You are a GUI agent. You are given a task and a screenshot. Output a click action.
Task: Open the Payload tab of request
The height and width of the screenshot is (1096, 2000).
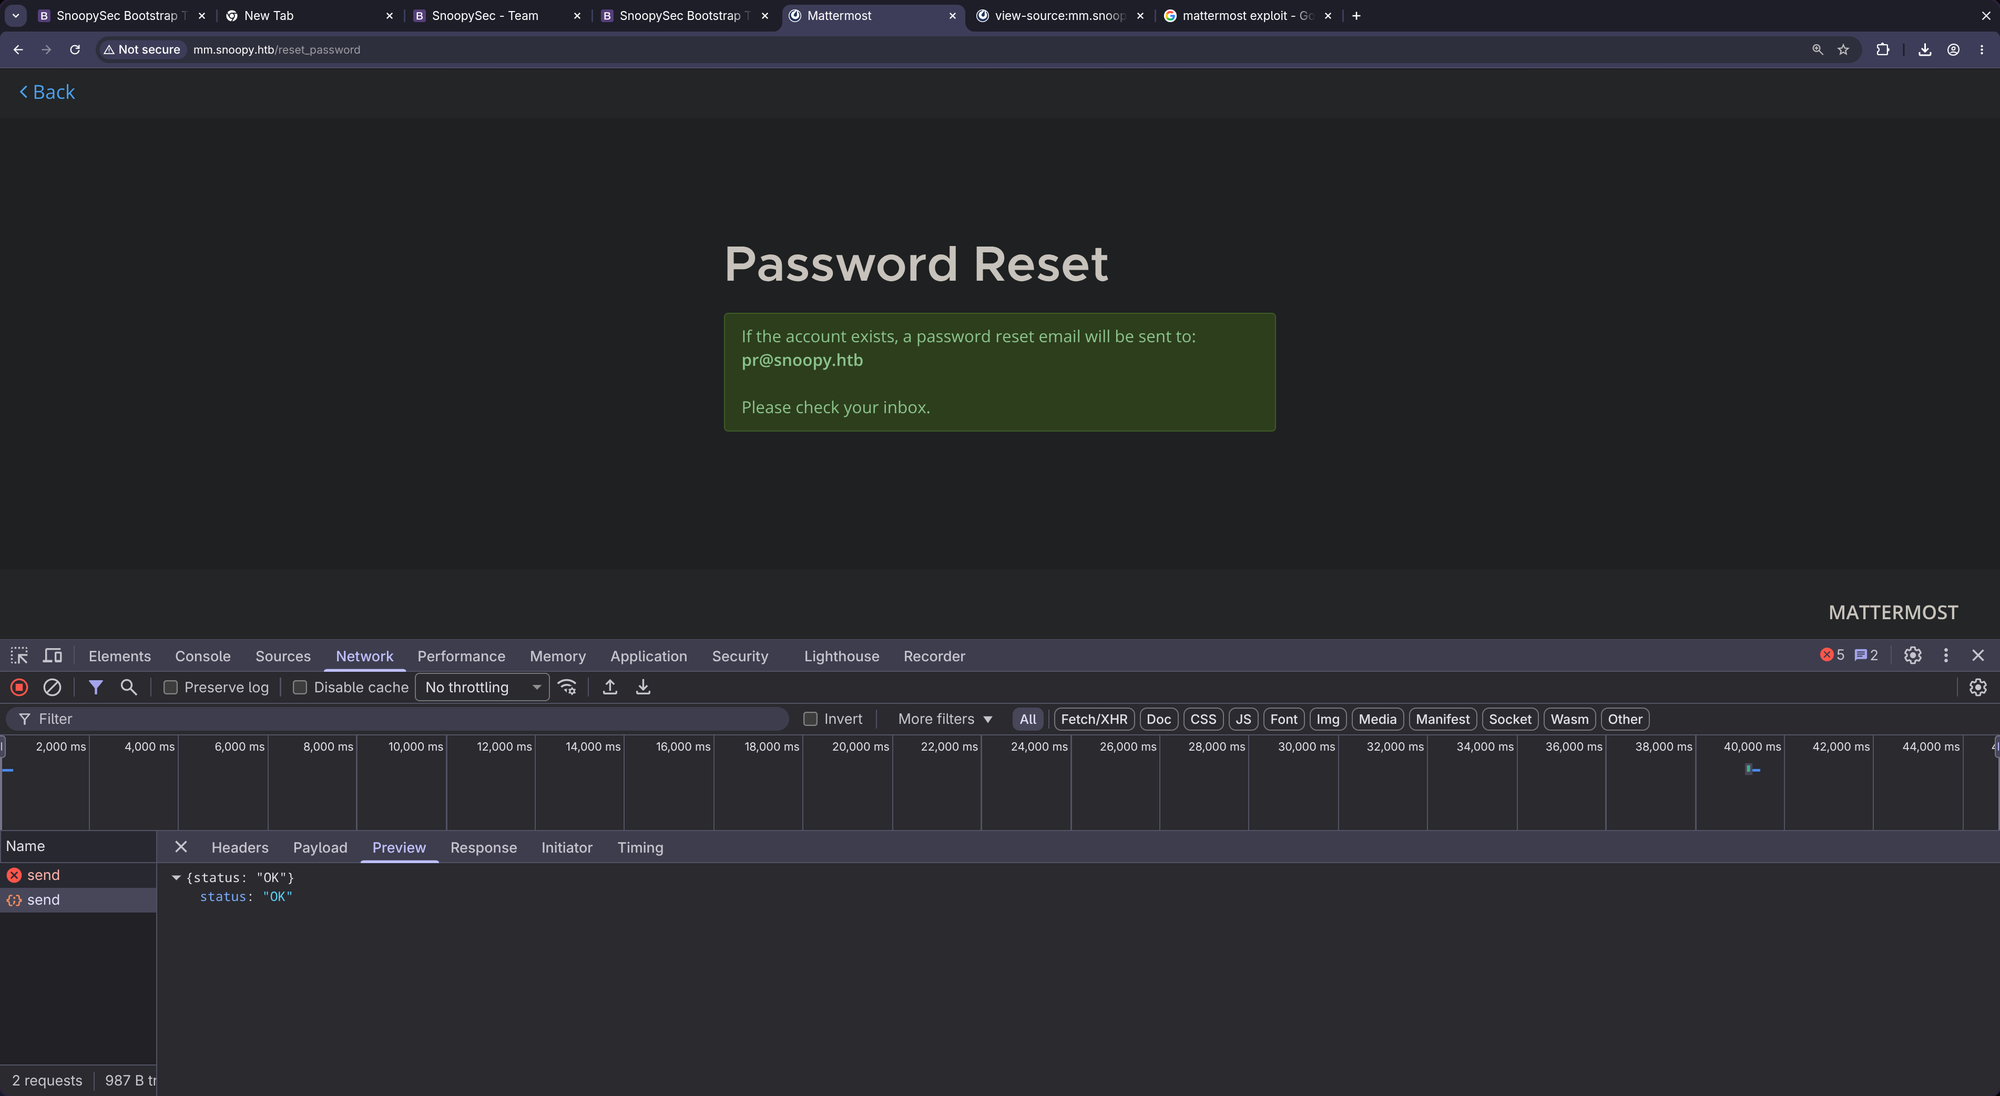(320, 847)
